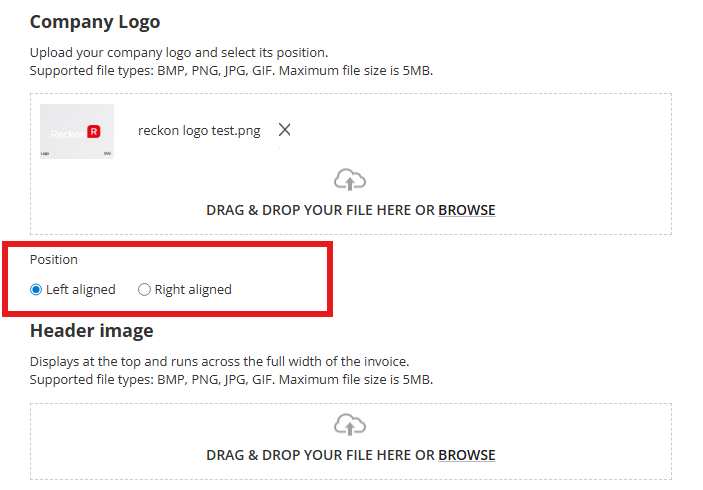Click the reckon logo test.png file name
The height and width of the screenshot is (490, 703).
pos(199,130)
